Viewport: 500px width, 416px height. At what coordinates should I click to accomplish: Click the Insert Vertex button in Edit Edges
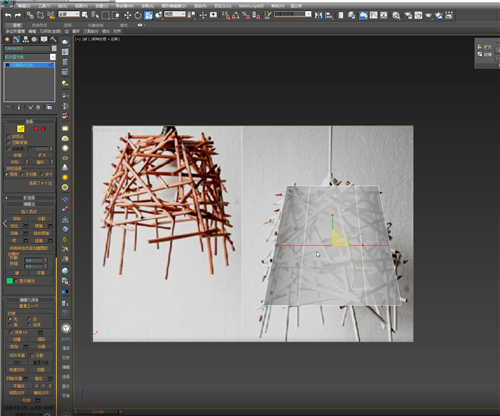pos(29,211)
